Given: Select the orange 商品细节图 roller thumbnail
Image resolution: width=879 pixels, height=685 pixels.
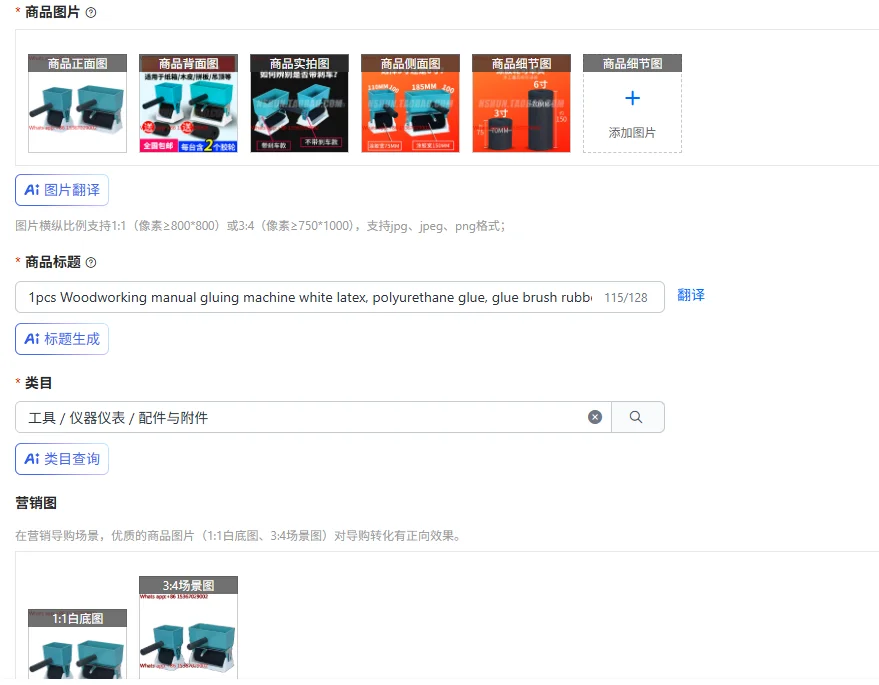Looking at the screenshot, I should 521,103.
